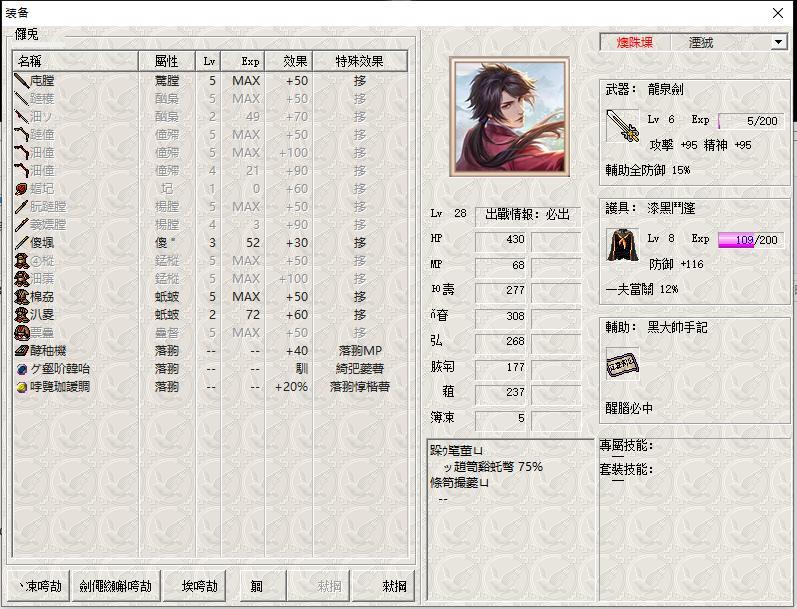Sort the list by 名稱 column header
The width and height of the screenshot is (797, 609).
click(x=75, y=61)
